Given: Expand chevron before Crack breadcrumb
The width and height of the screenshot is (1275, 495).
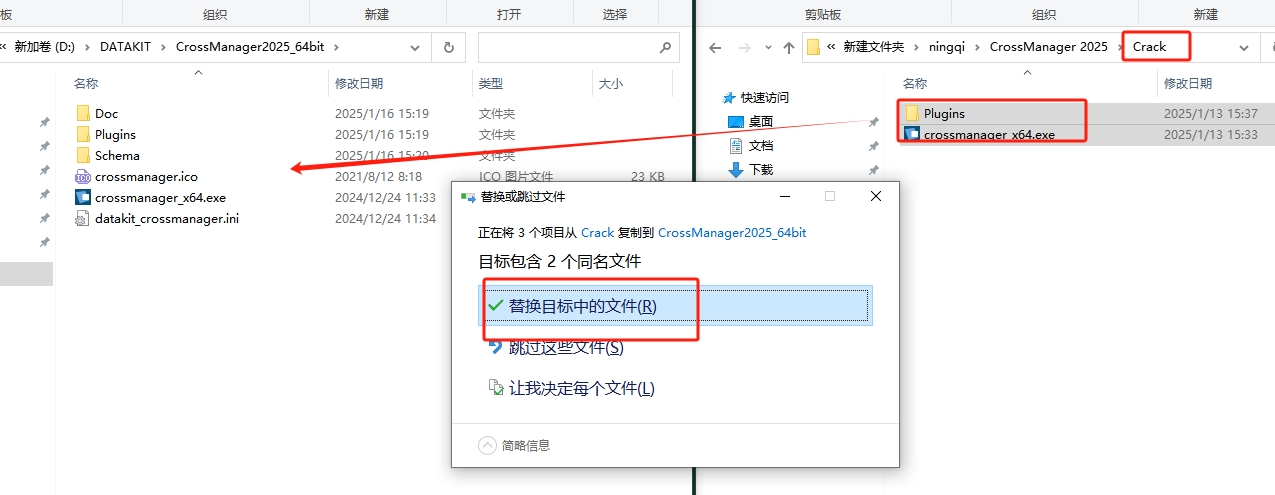Looking at the screenshot, I should point(1120,47).
